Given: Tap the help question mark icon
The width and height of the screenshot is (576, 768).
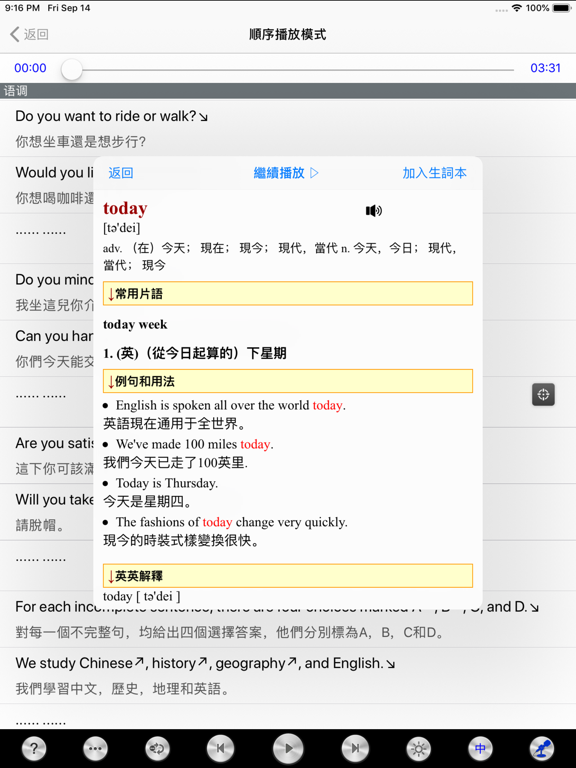Looking at the screenshot, I should click(34, 748).
